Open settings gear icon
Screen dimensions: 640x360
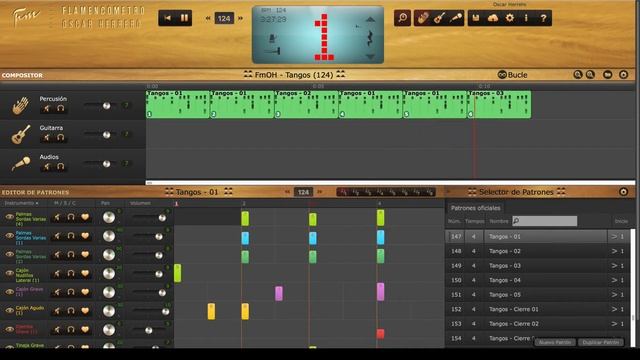510,18
